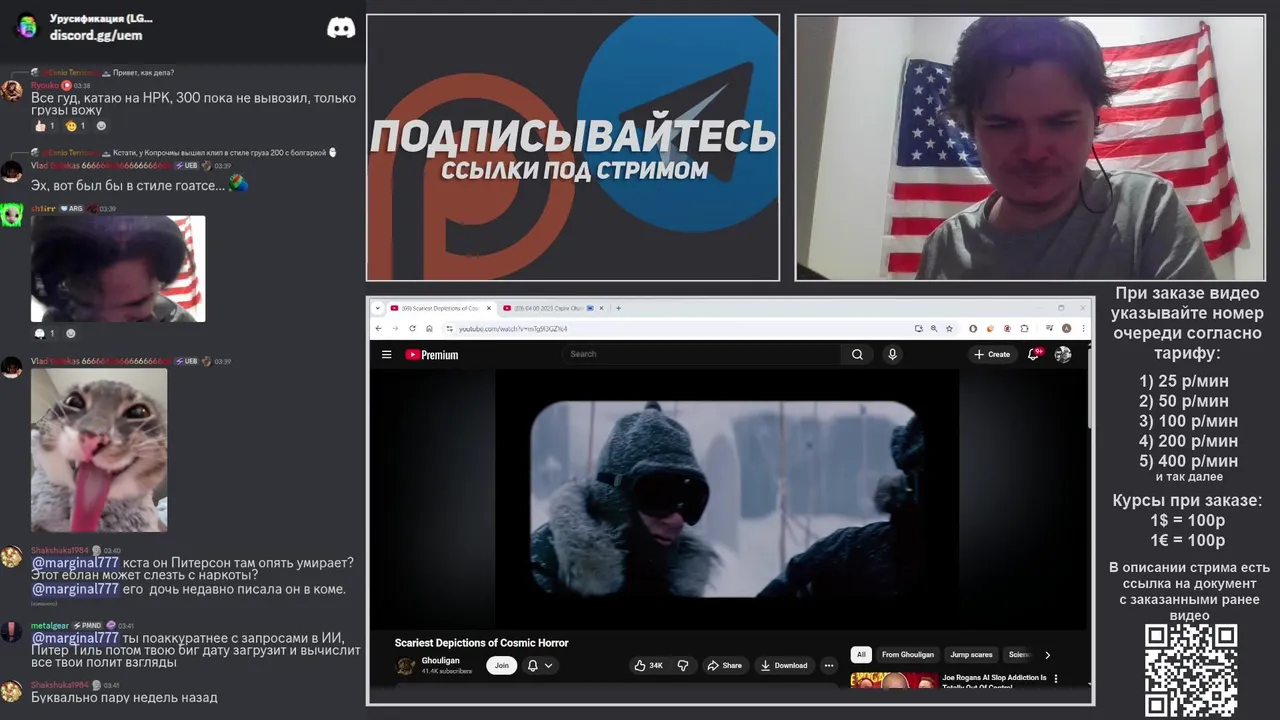The height and width of the screenshot is (720, 1280).
Task: Click the Discord logo in overlay header
Action: tap(341, 28)
